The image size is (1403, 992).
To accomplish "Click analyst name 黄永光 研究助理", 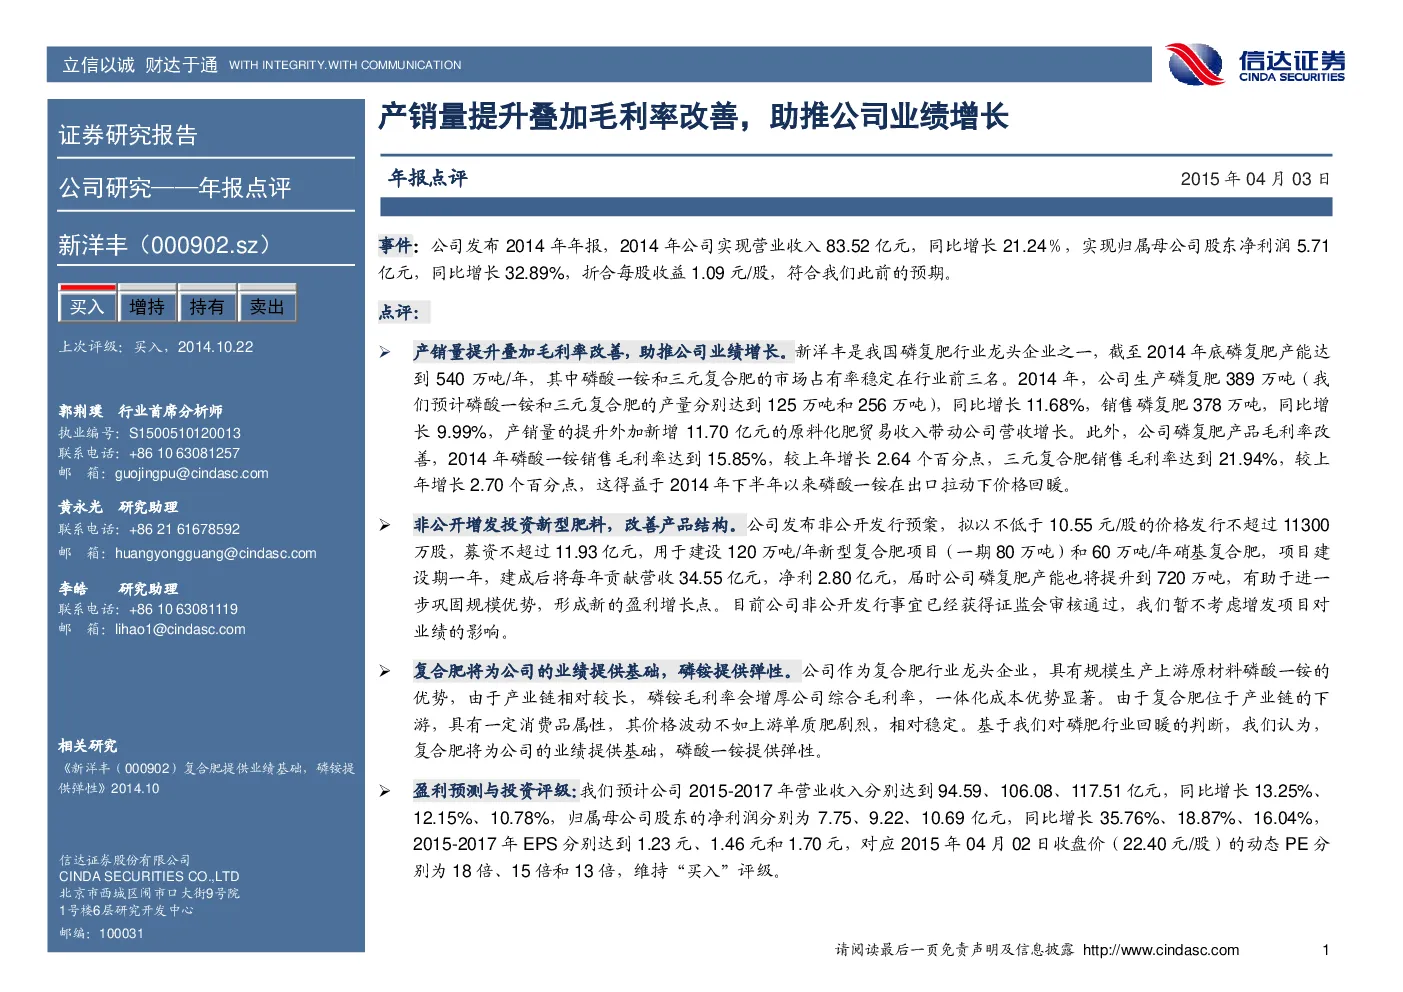I will [118, 507].
